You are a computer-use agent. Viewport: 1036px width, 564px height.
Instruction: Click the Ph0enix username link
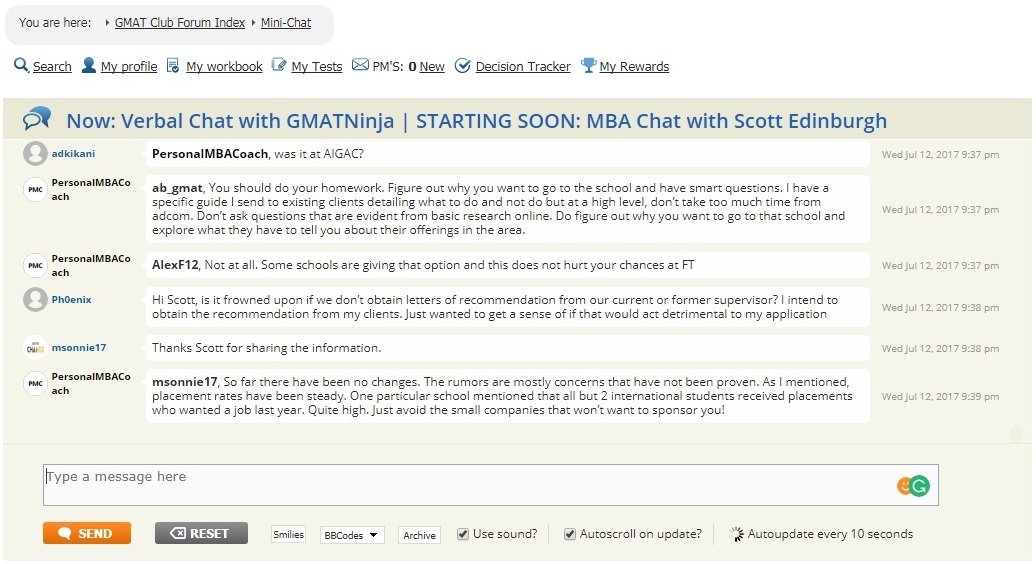72,299
